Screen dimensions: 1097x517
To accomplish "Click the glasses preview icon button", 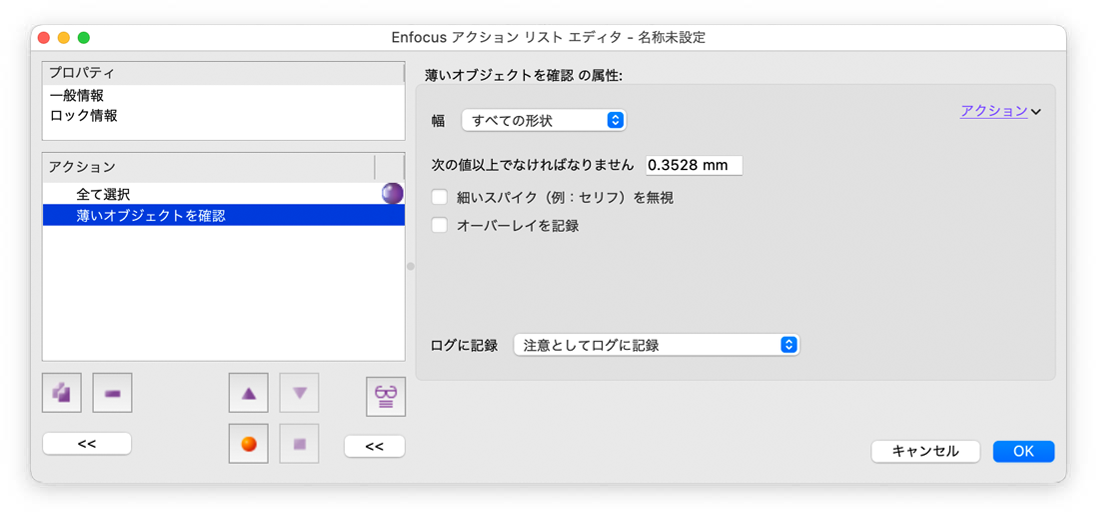I will point(385,394).
